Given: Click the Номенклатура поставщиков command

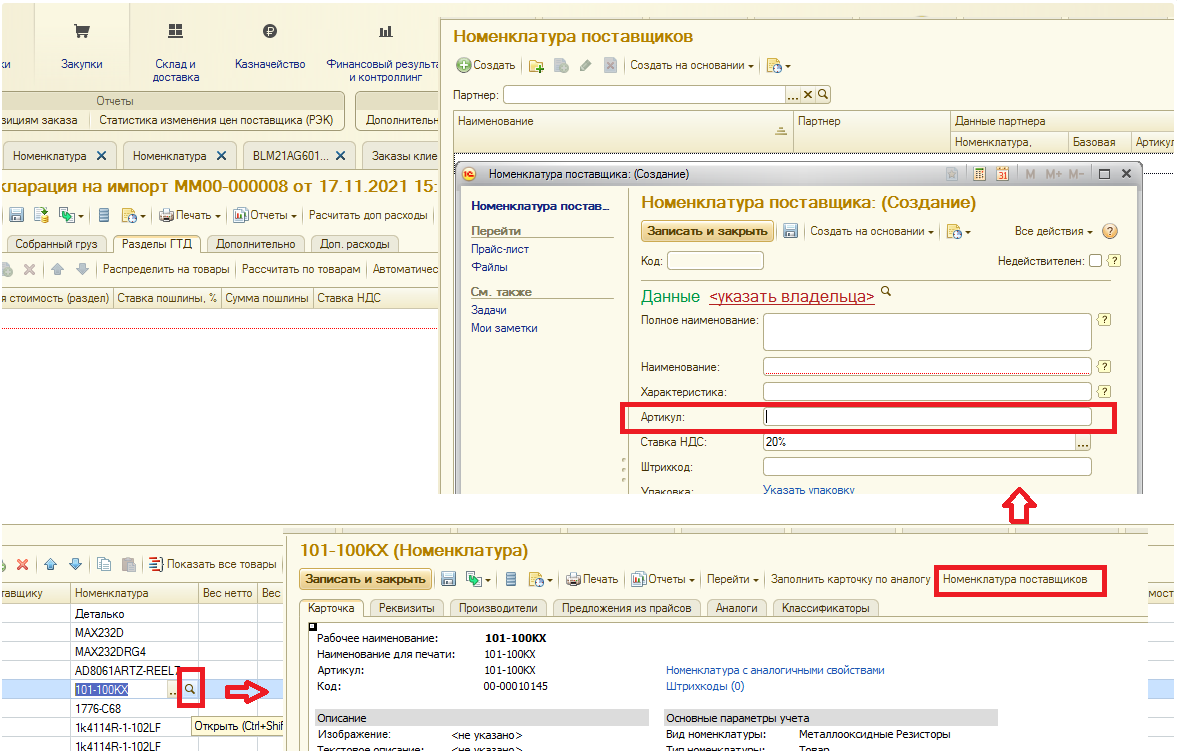Looking at the screenshot, I should (1015, 580).
